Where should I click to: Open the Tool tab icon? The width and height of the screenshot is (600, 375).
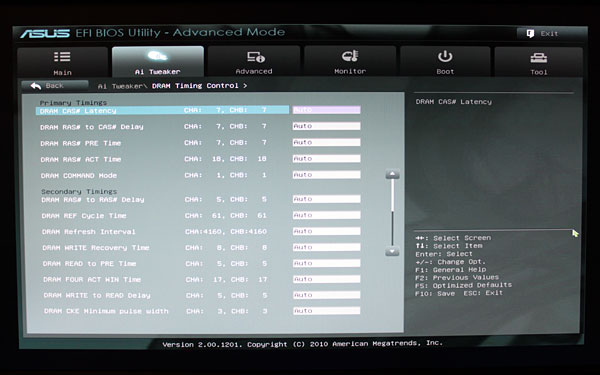click(538, 57)
